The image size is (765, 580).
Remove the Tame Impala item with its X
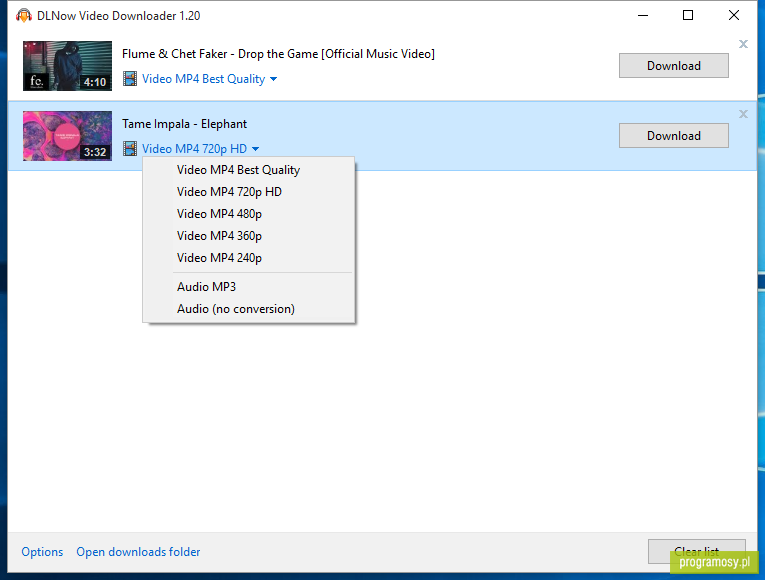pyautogui.click(x=743, y=114)
